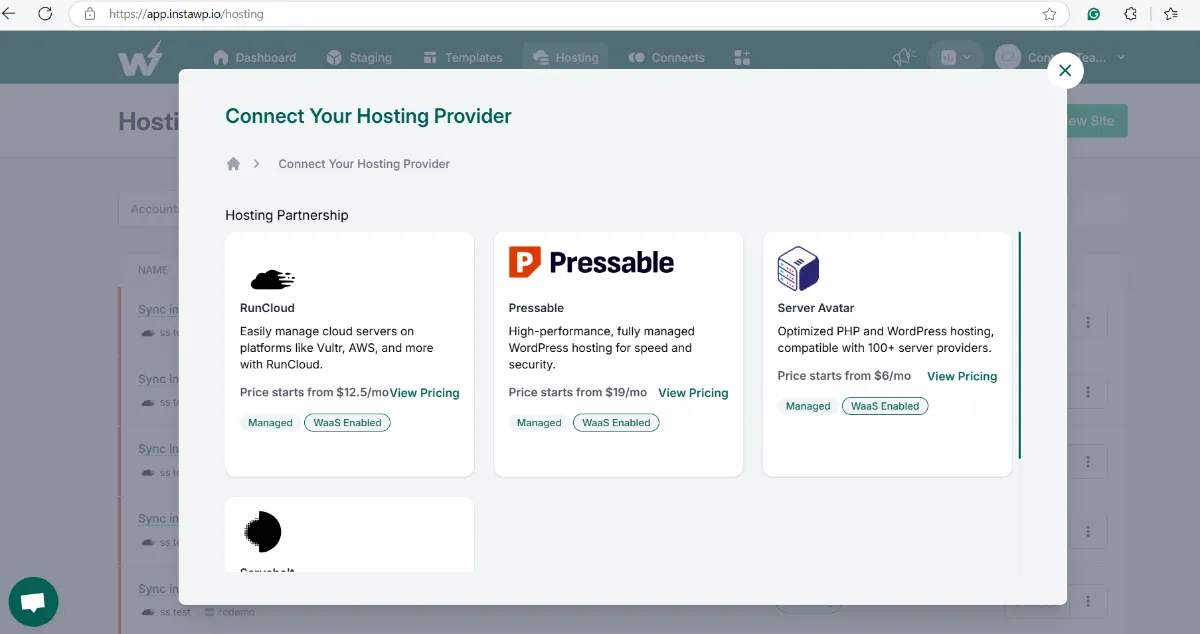This screenshot has height=634, width=1200.
Task: Click the WaaS Enabled tag on RunCloud card
Action: coord(347,423)
